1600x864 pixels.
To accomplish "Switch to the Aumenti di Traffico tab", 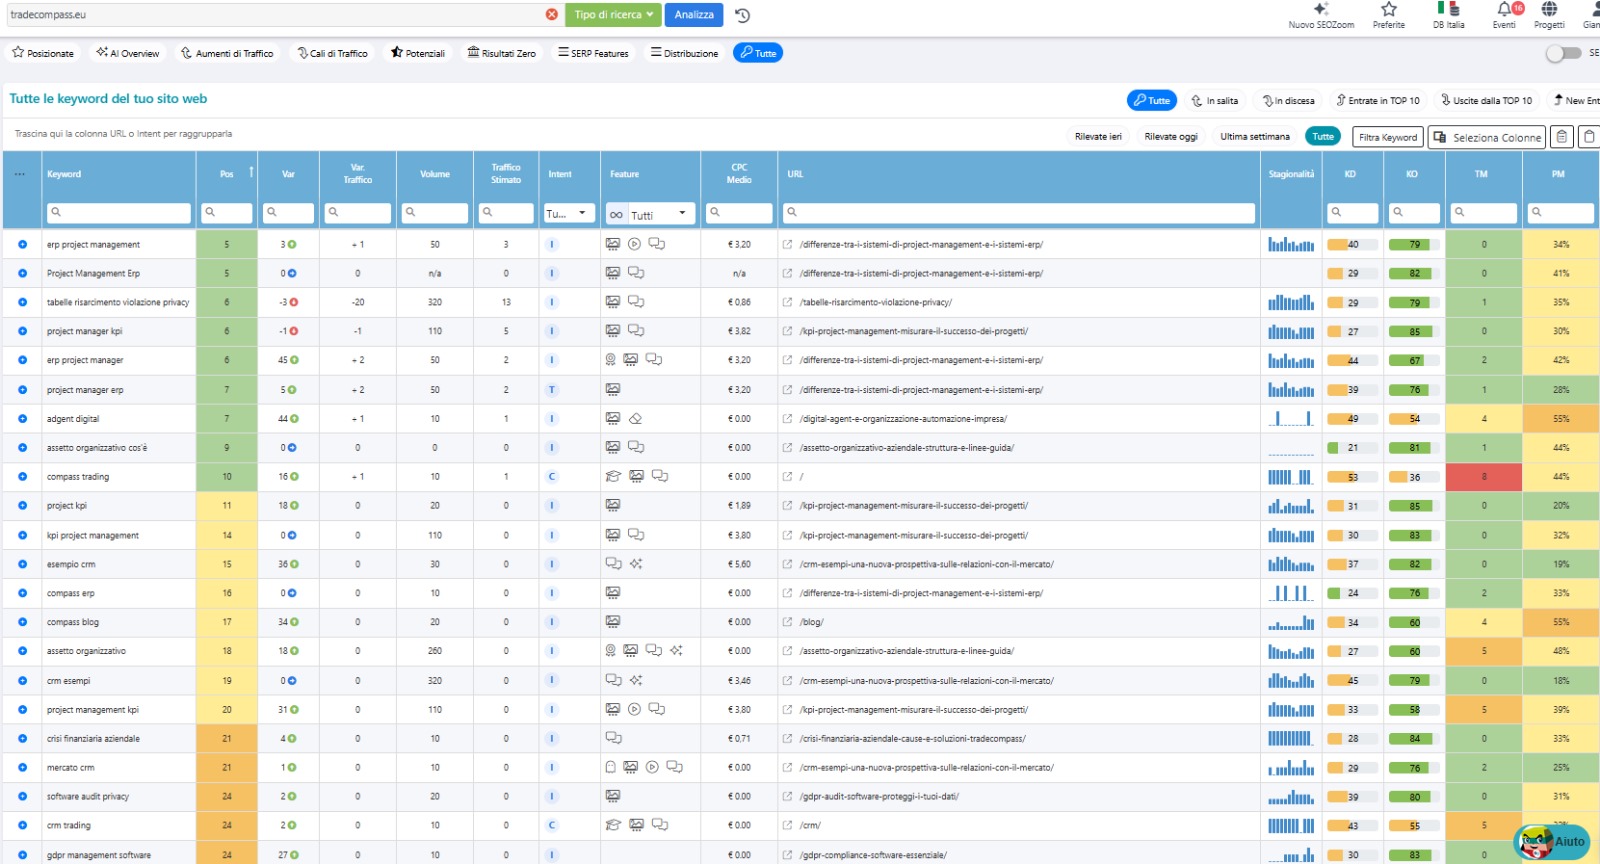I will point(227,53).
